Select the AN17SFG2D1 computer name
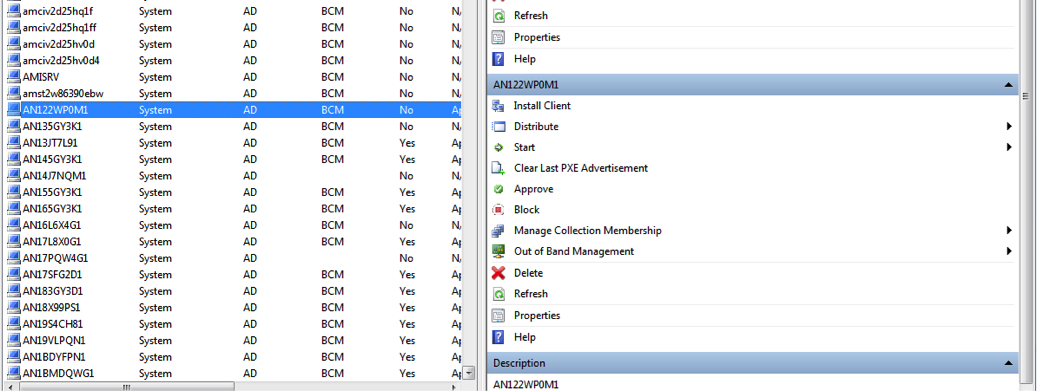This screenshot has width=1037, height=391. coord(52,275)
